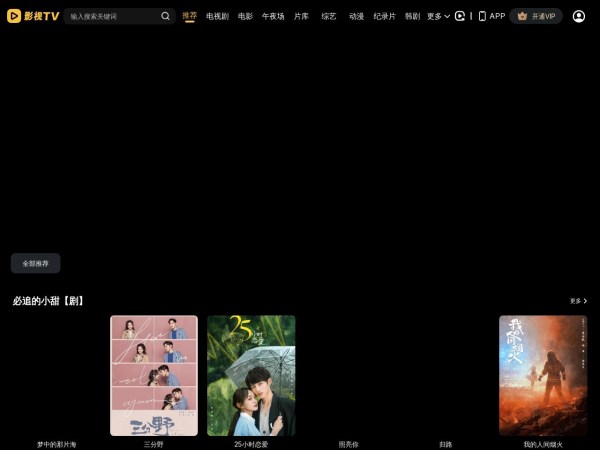
Task: Expand the 更多 dropdown in navigation
Action: [438, 16]
